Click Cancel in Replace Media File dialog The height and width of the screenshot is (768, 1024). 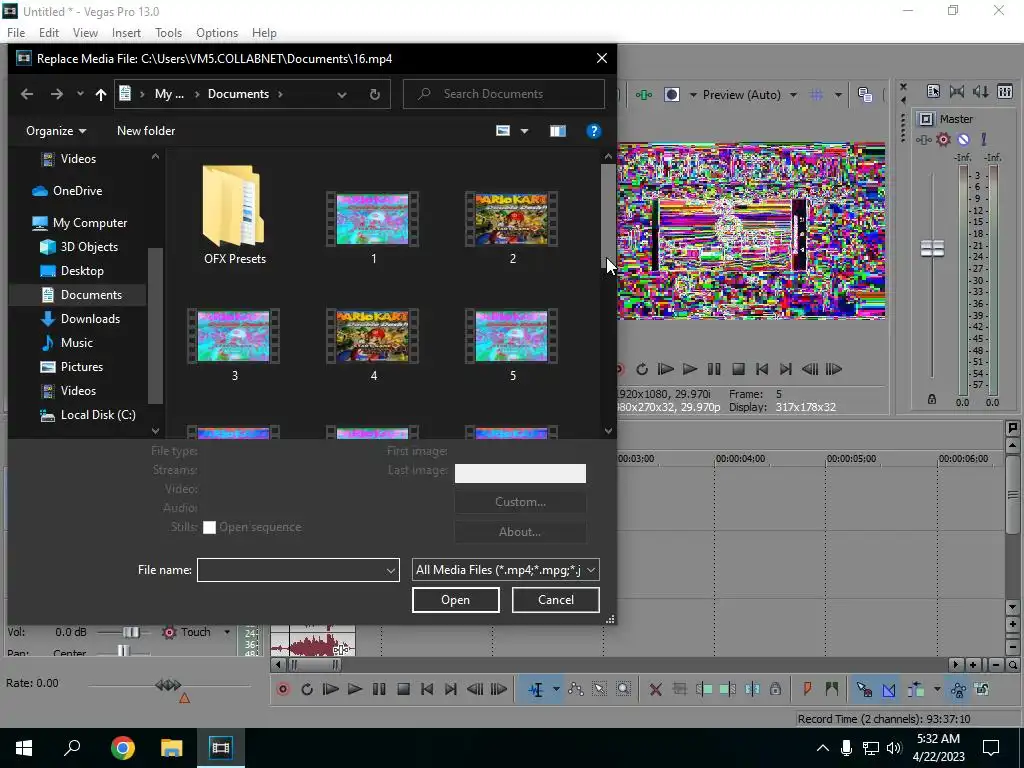[556, 600]
